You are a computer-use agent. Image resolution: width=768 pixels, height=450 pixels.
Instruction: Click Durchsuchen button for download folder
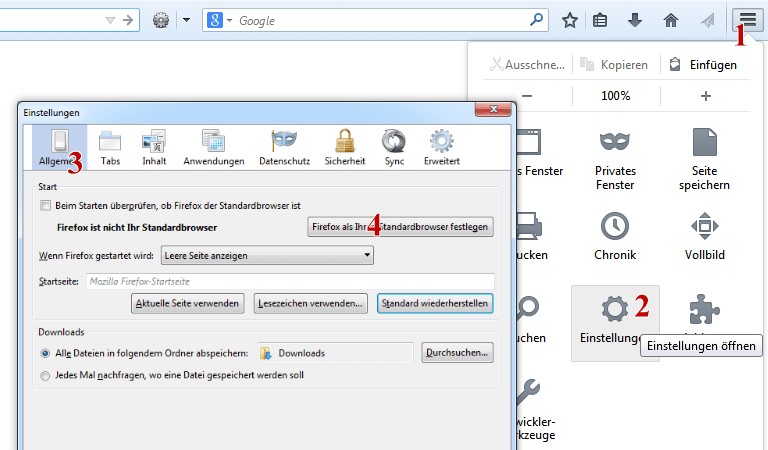[457, 353]
